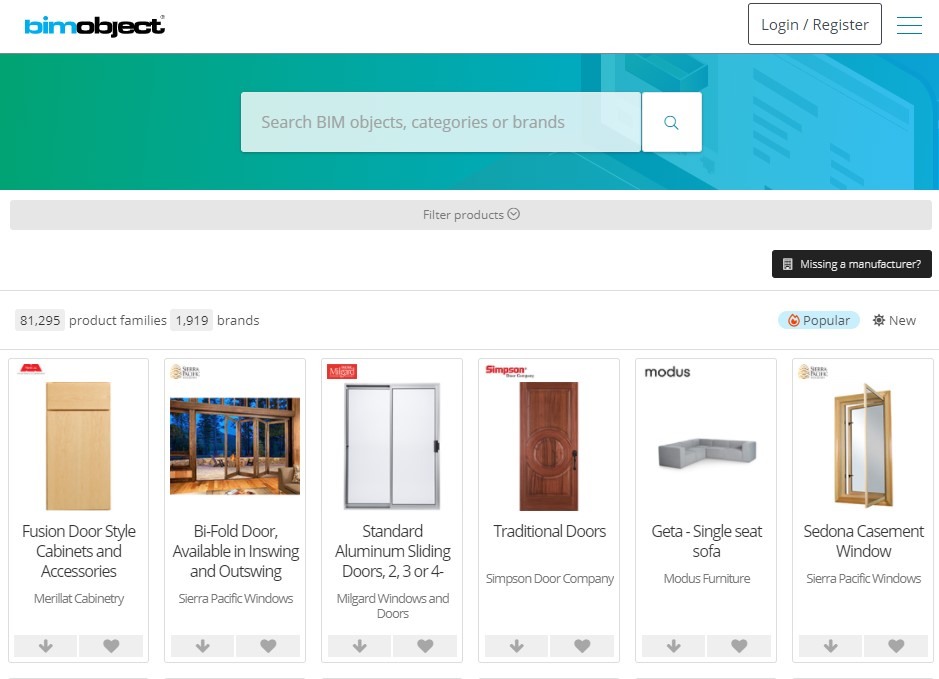This screenshot has width=939, height=679.
Task: Click the casement window image
Action: (863, 446)
